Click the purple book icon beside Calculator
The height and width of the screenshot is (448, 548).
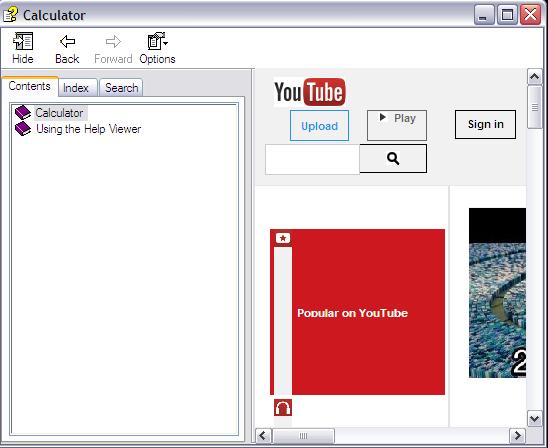pos(23,113)
